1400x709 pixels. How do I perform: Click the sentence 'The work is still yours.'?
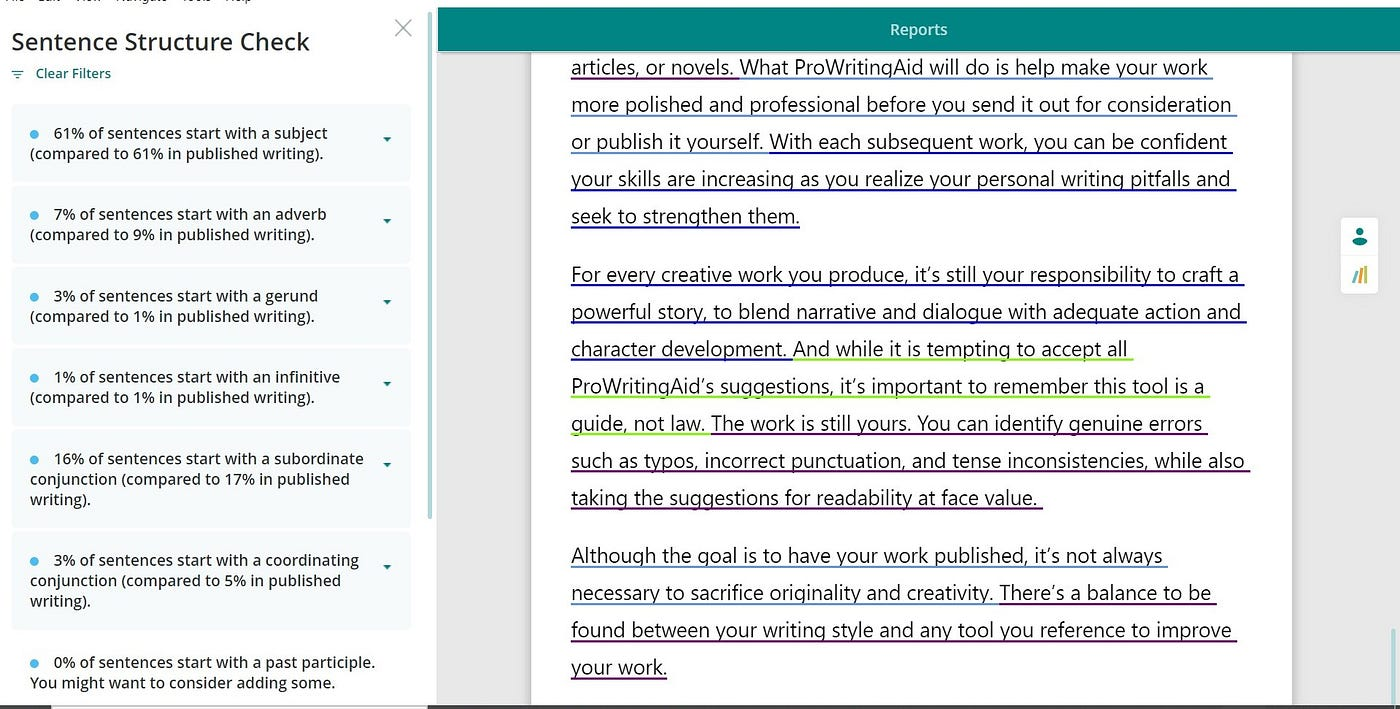[811, 424]
